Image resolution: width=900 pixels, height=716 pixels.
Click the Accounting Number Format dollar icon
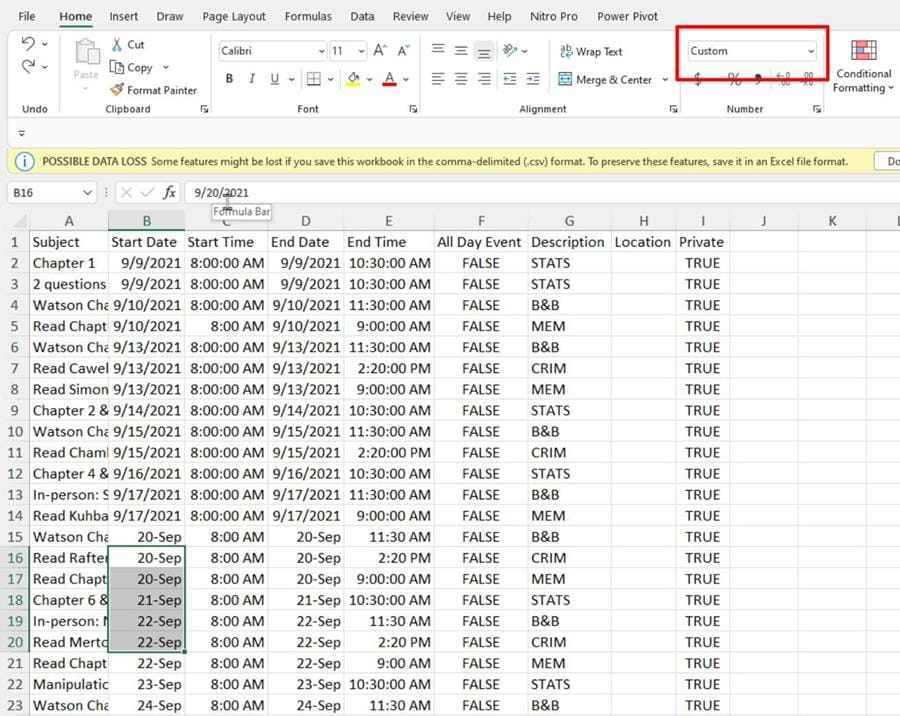point(697,79)
